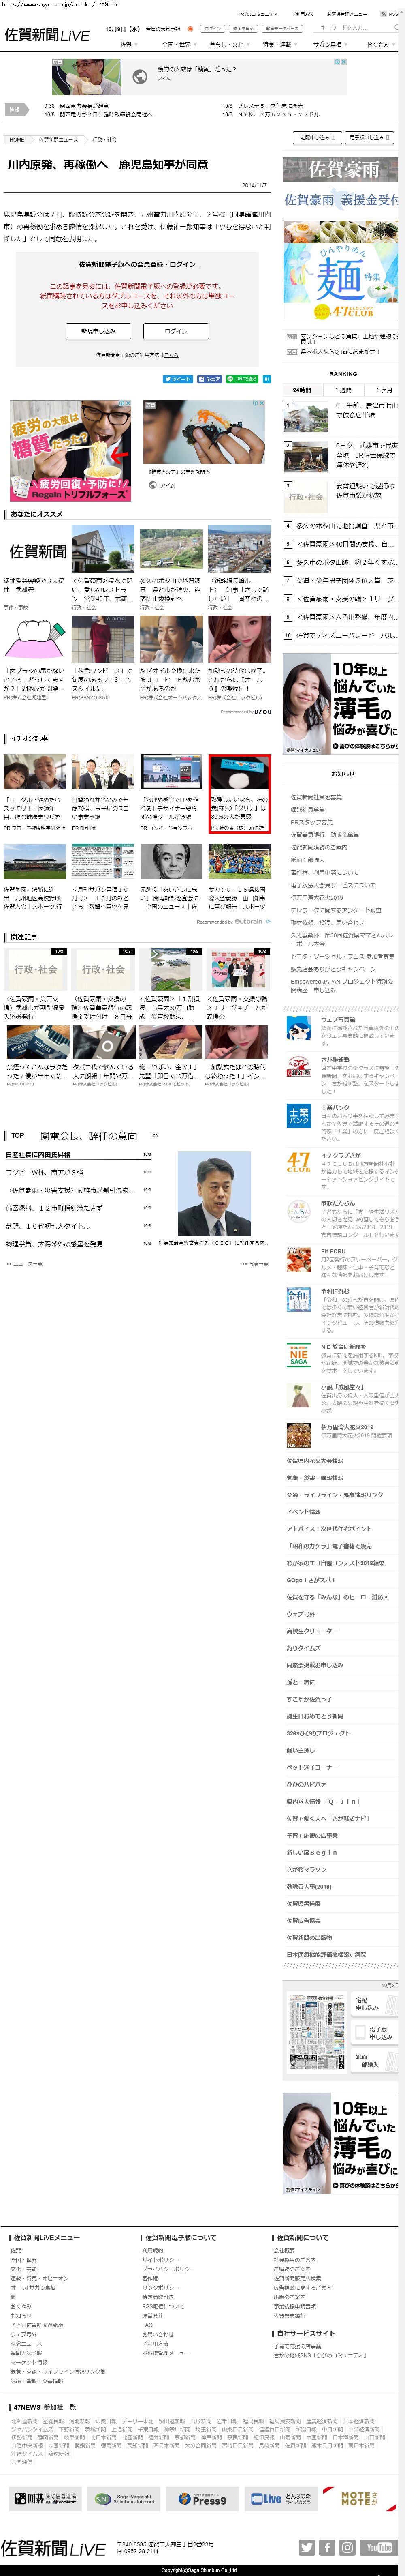The height and width of the screenshot is (2576, 405).
Task: Open the Press9 banner in the footer
Action: coord(202,2498)
